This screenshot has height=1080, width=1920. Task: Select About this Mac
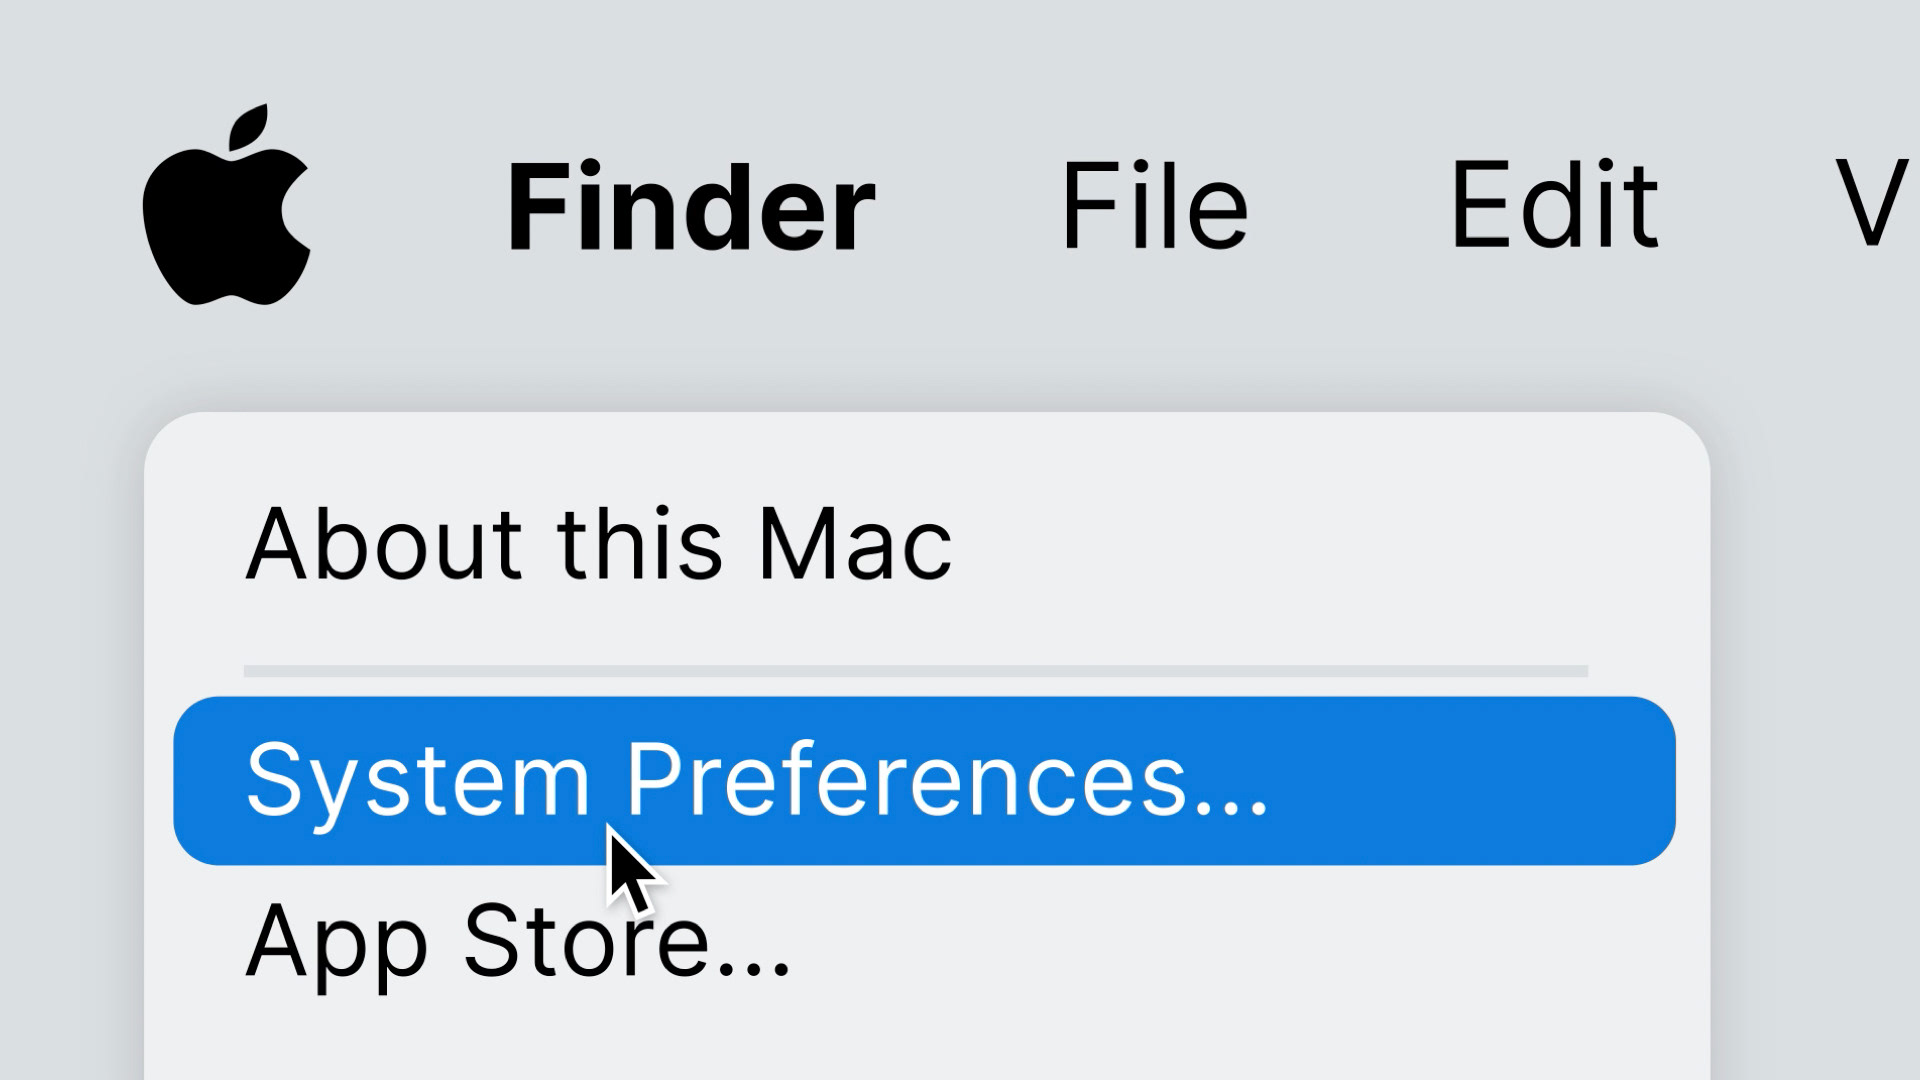(599, 543)
